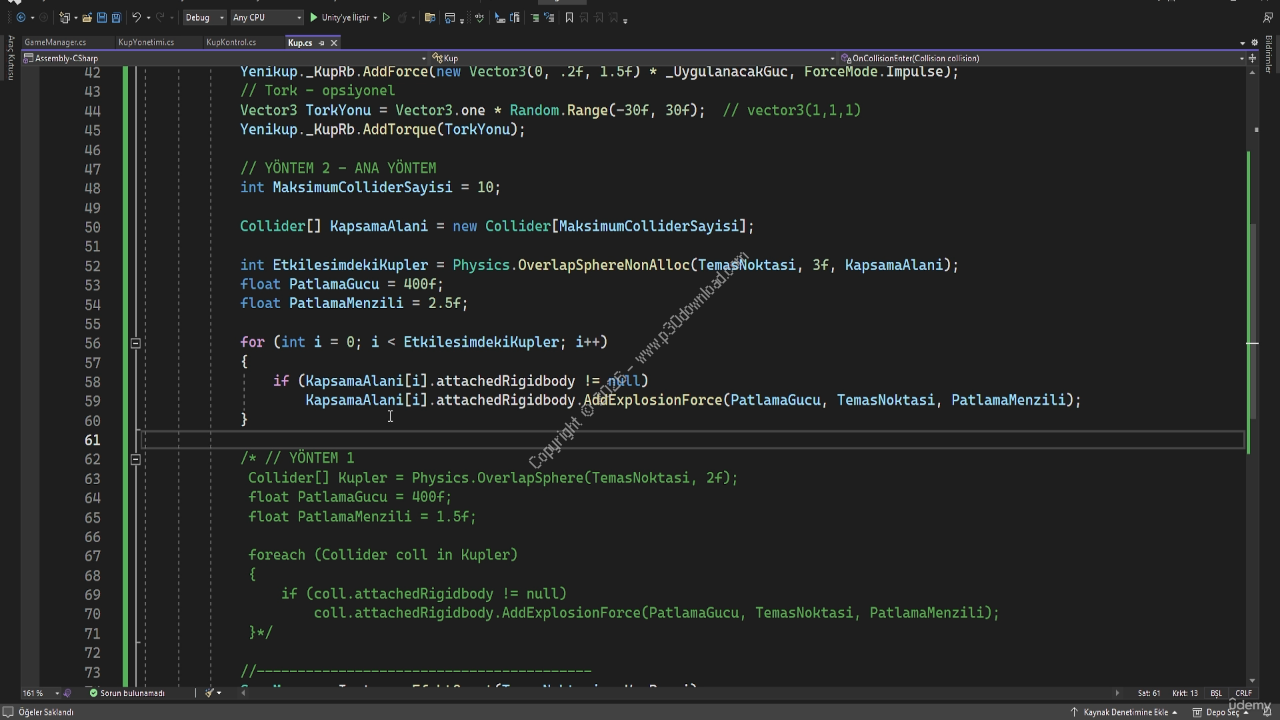
Task: Open the OnCollisionEnter member dropdown
Action: coord(1040,58)
